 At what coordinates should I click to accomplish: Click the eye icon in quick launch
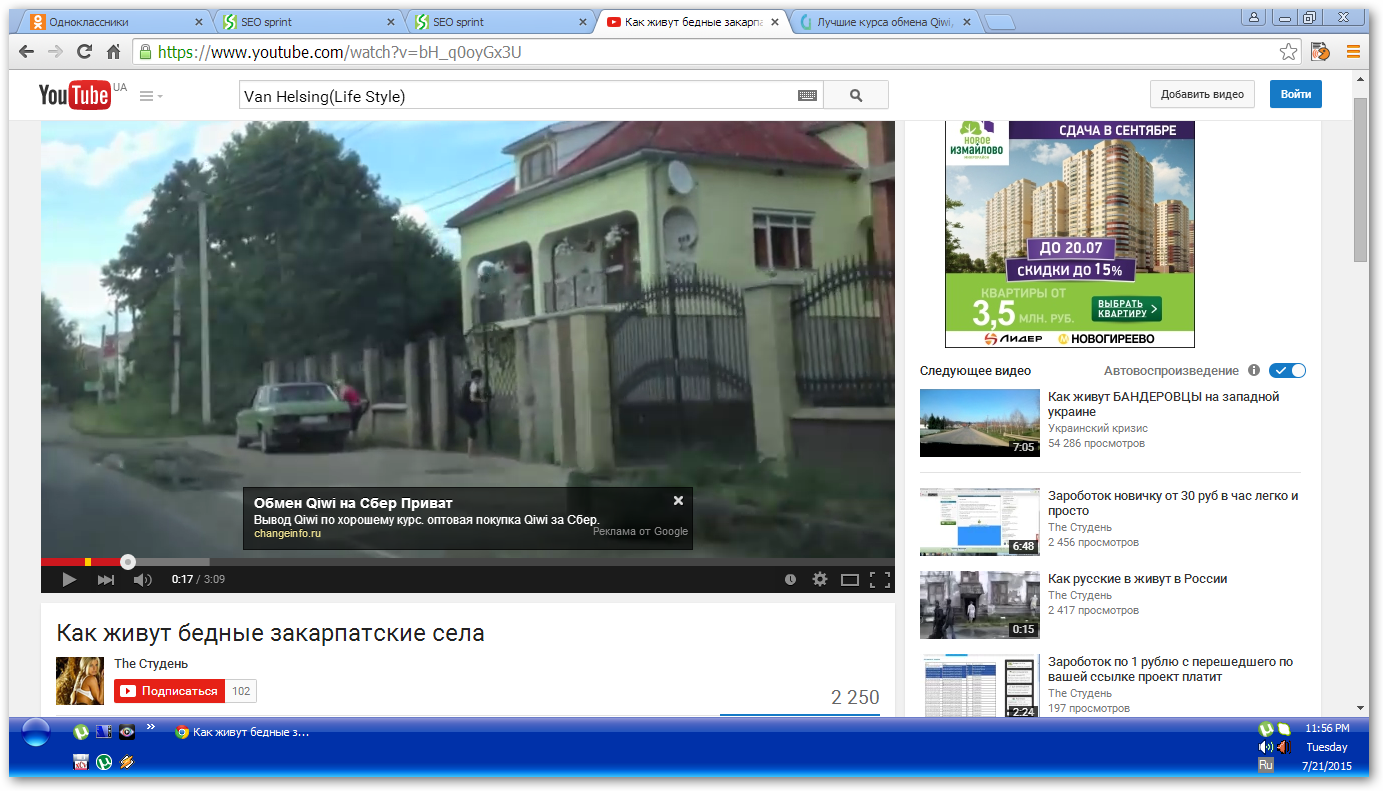[127, 731]
